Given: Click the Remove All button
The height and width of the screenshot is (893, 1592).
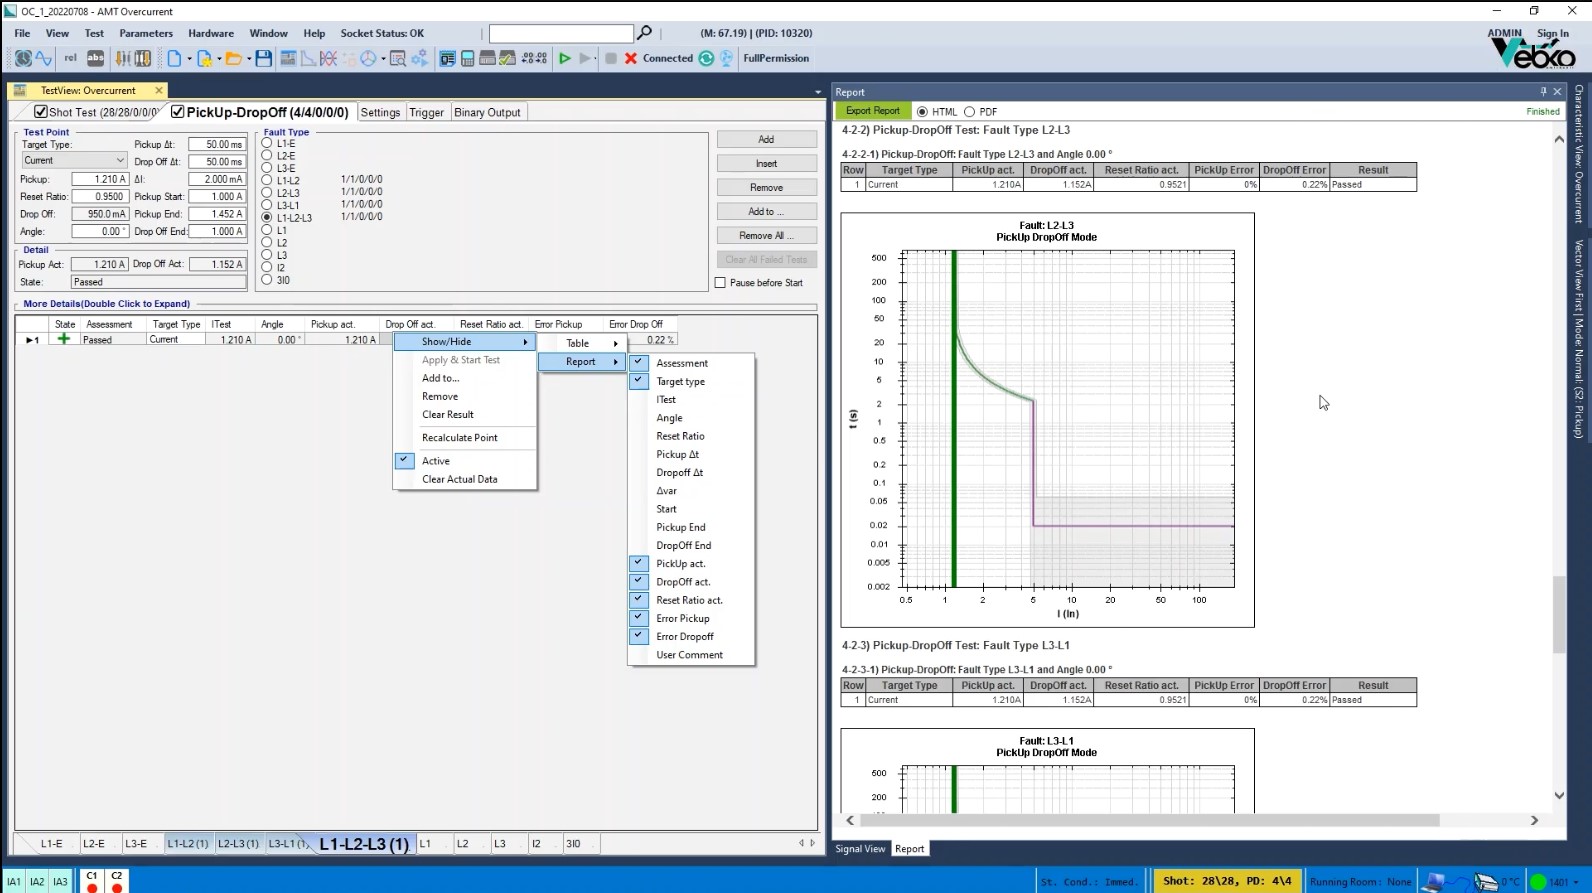Looking at the screenshot, I should point(766,236).
